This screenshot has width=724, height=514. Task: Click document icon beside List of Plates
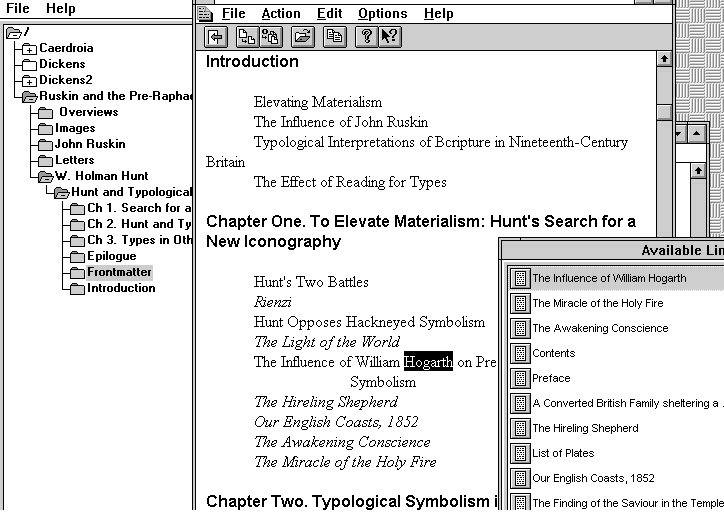[x=520, y=453]
